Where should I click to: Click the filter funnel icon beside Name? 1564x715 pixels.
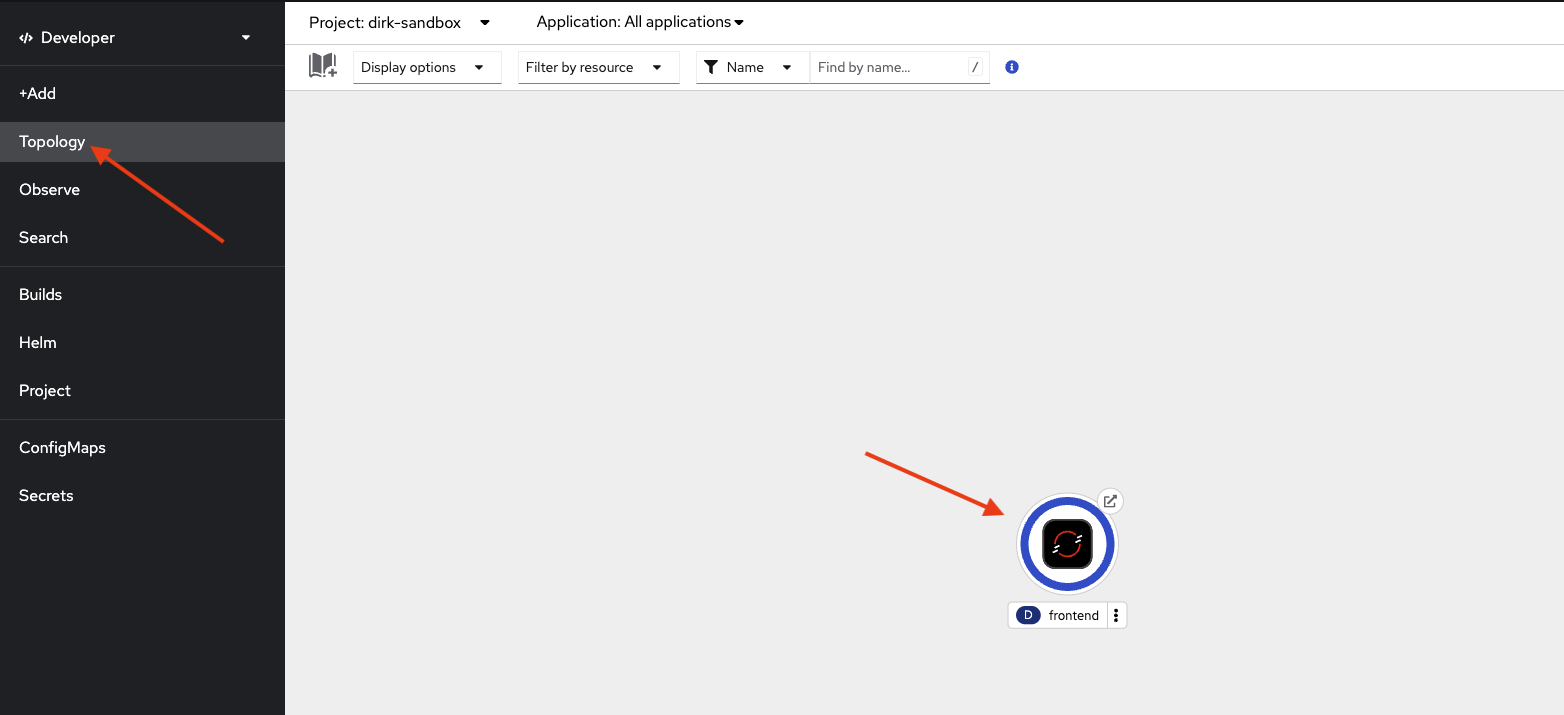click(711, 67)
